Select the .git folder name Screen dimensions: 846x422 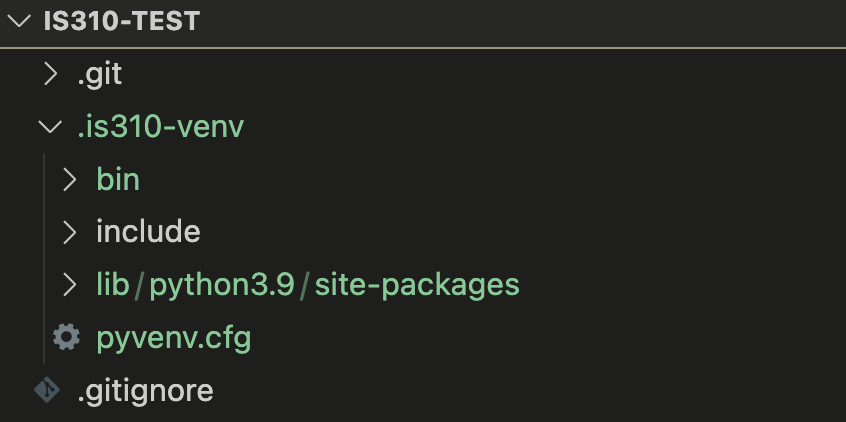click(99, 74)
